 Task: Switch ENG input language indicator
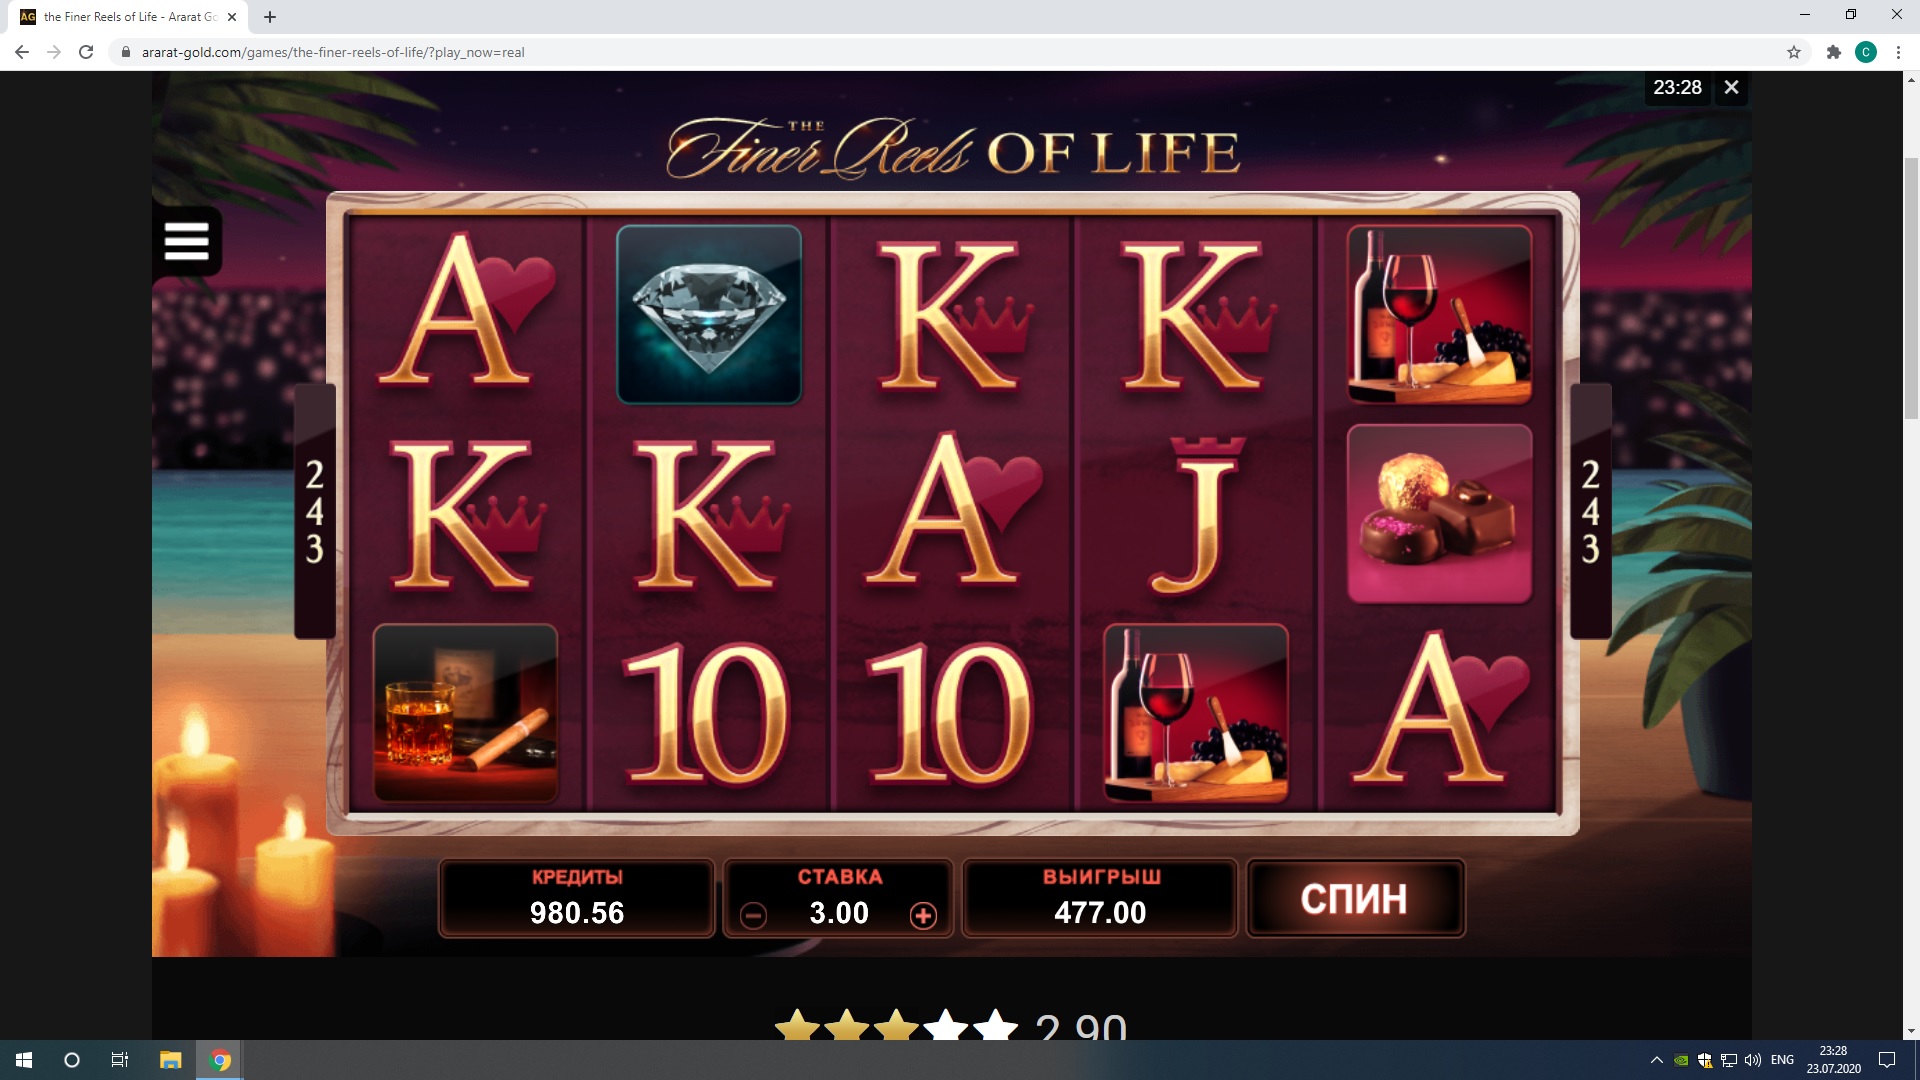click(x=1782, y=1060)
